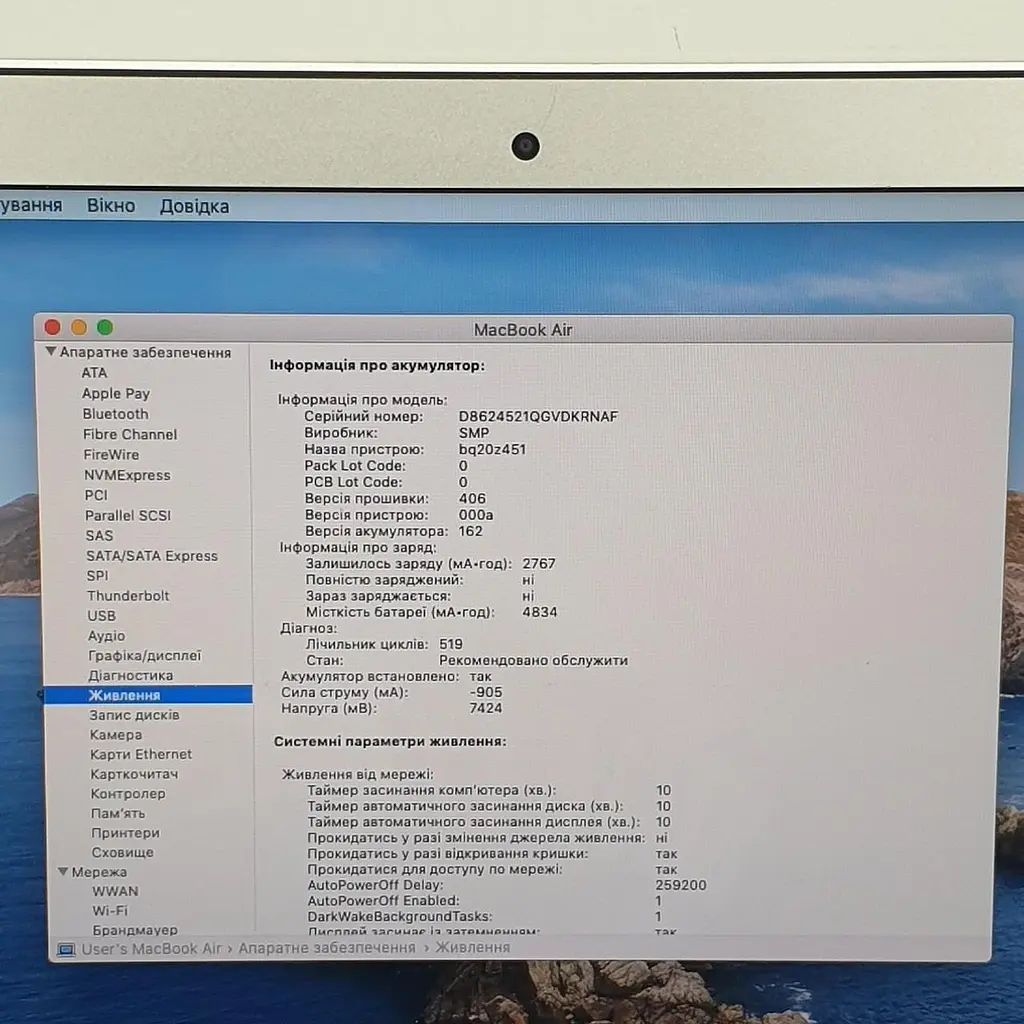The image size is (1024, 1024).
Task: Select Камера in the sidebar
Action: pos(116,734)
